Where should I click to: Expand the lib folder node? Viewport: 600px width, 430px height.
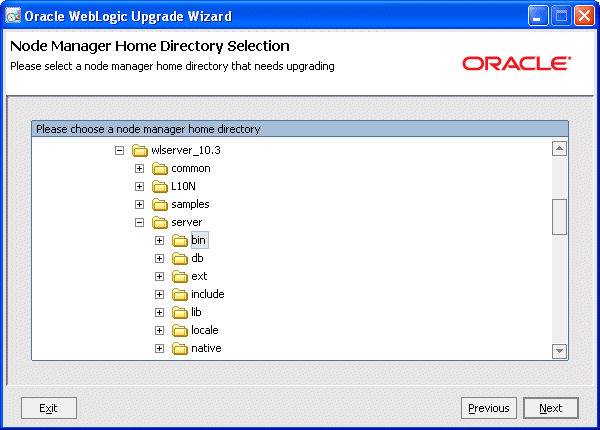[159, 312]
